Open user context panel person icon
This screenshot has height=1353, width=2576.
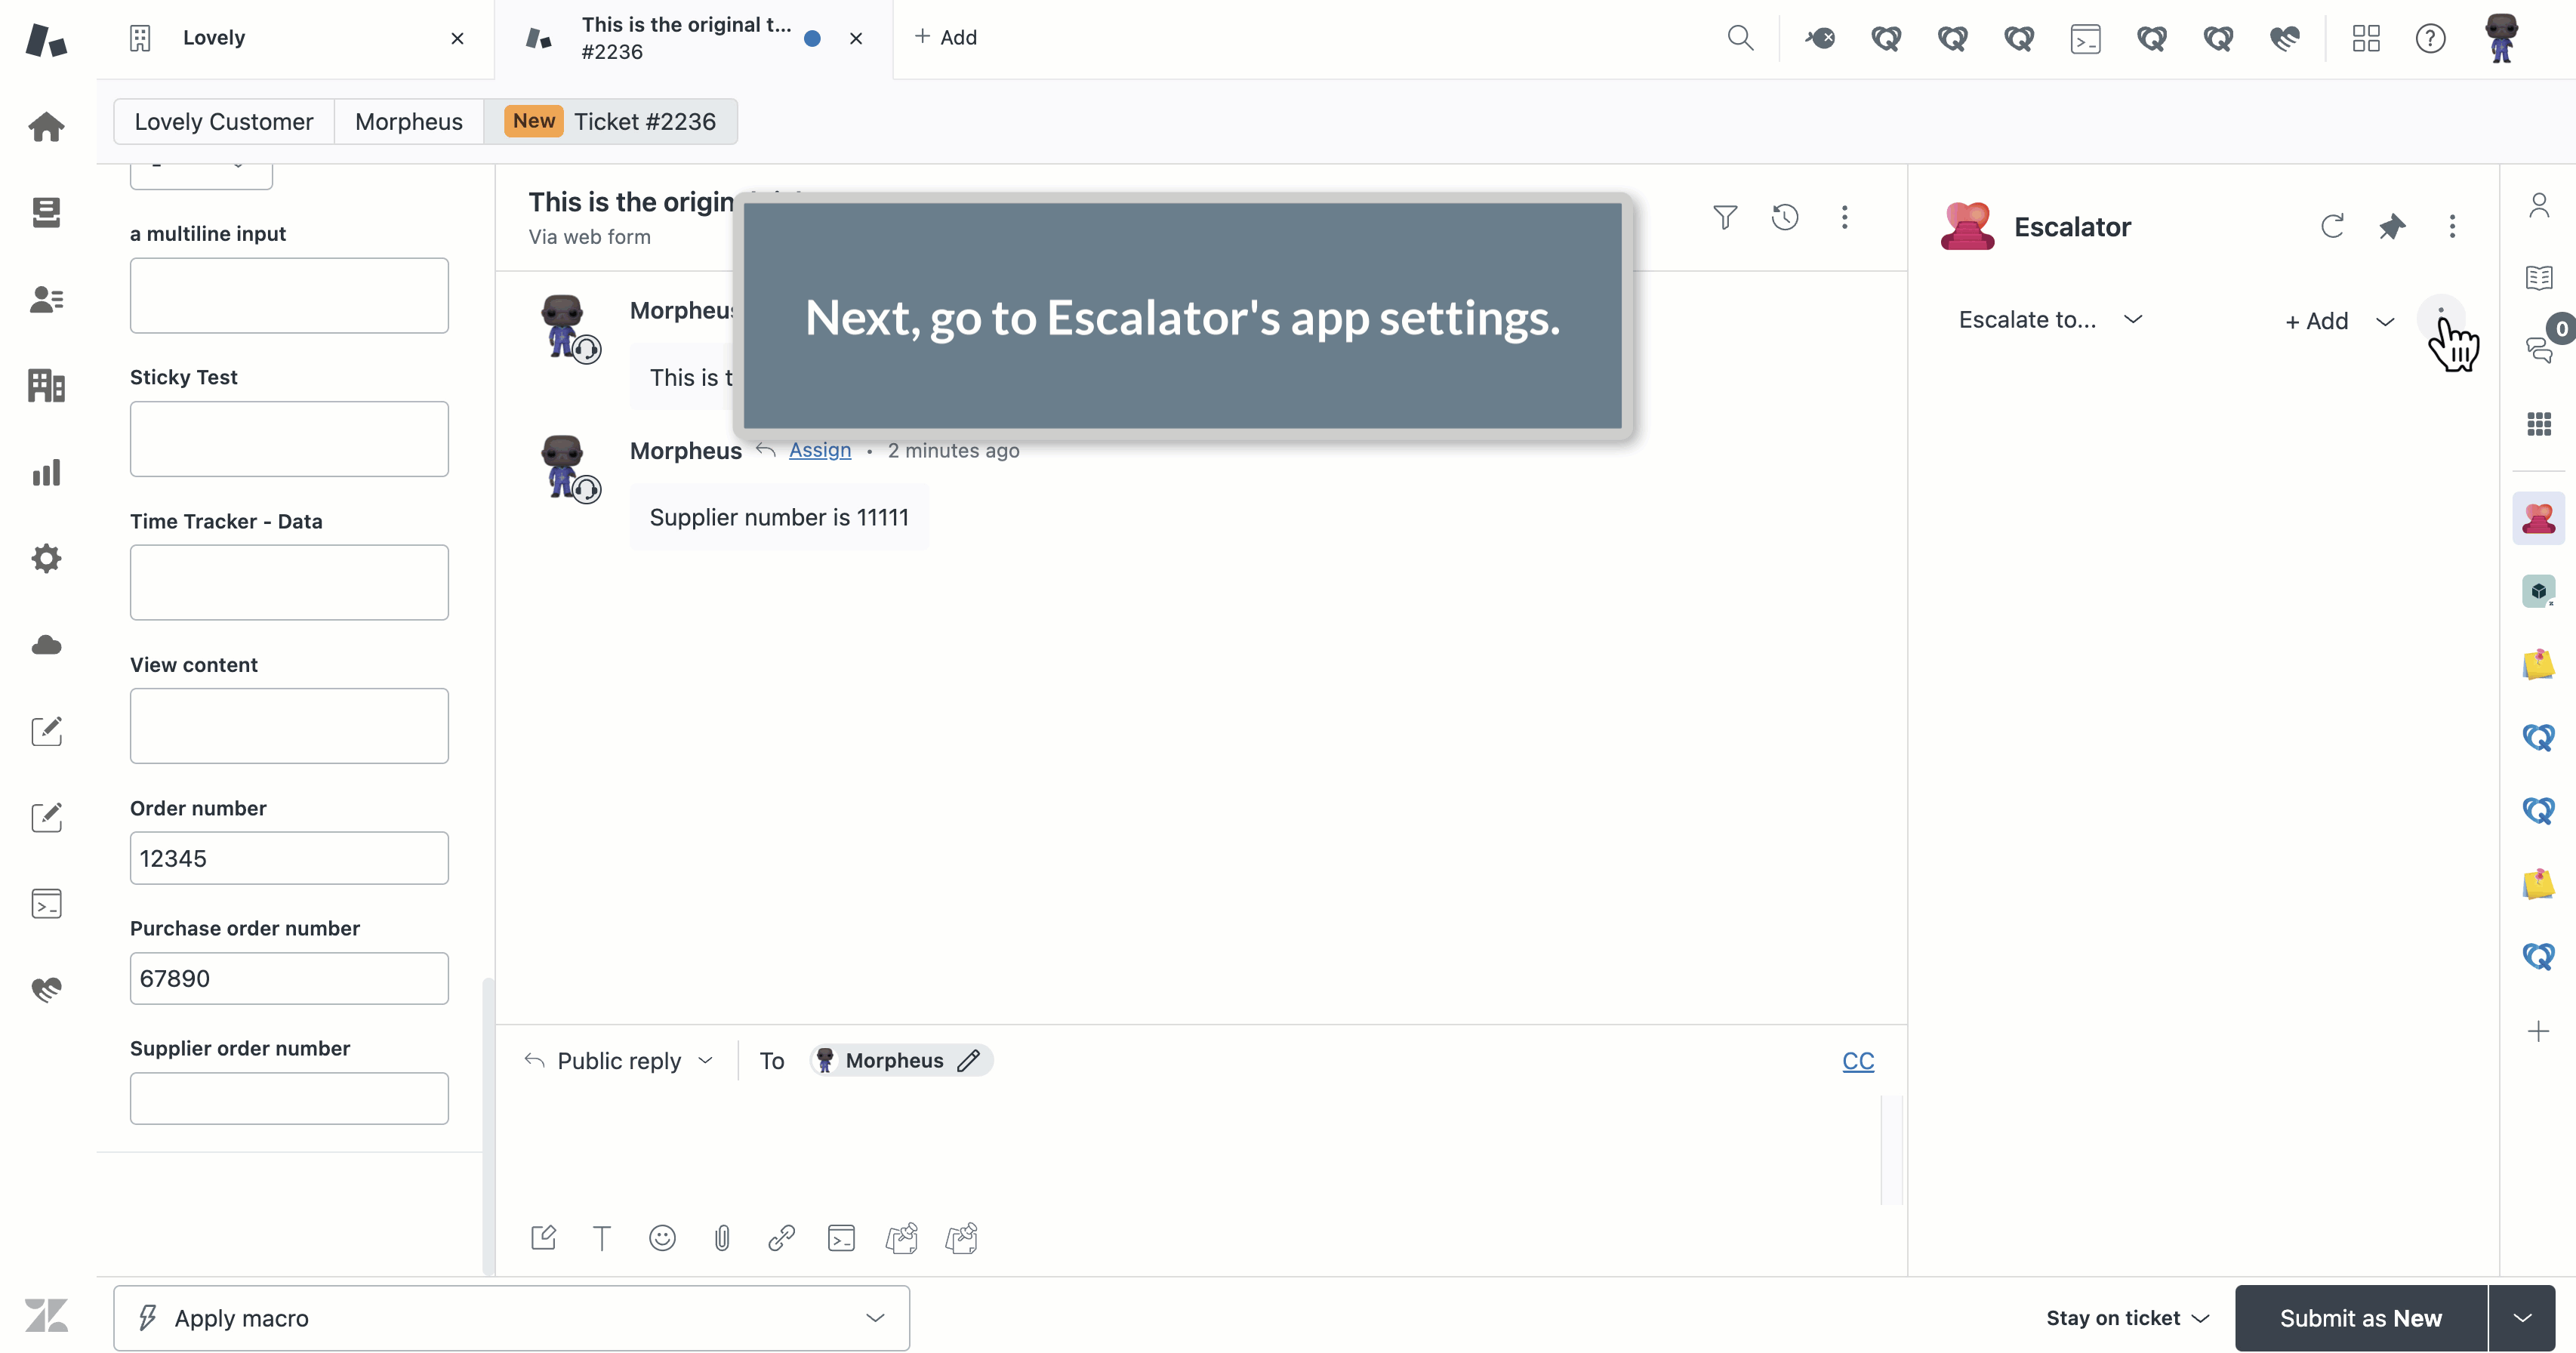tap(2539, 205)
